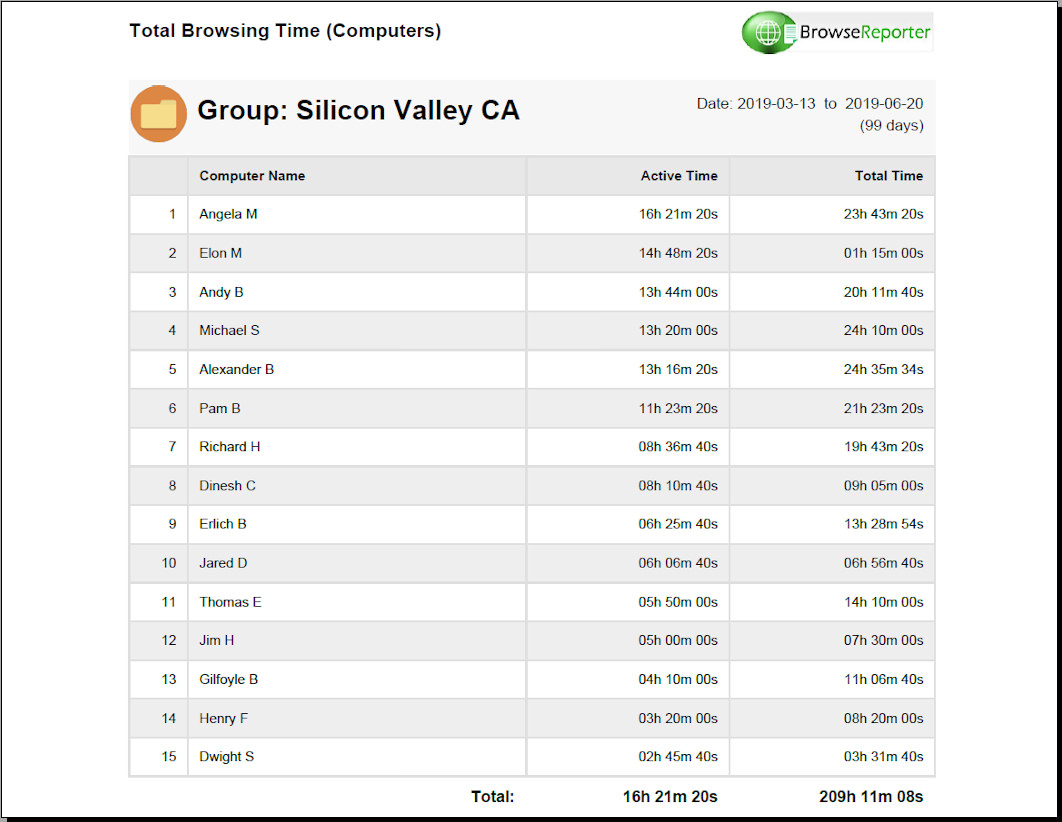Image resolution: width=1062 pixels, height=822 pixels.
Task: Click the BrowseReporter globe logo
Action: tap(768, 33)
